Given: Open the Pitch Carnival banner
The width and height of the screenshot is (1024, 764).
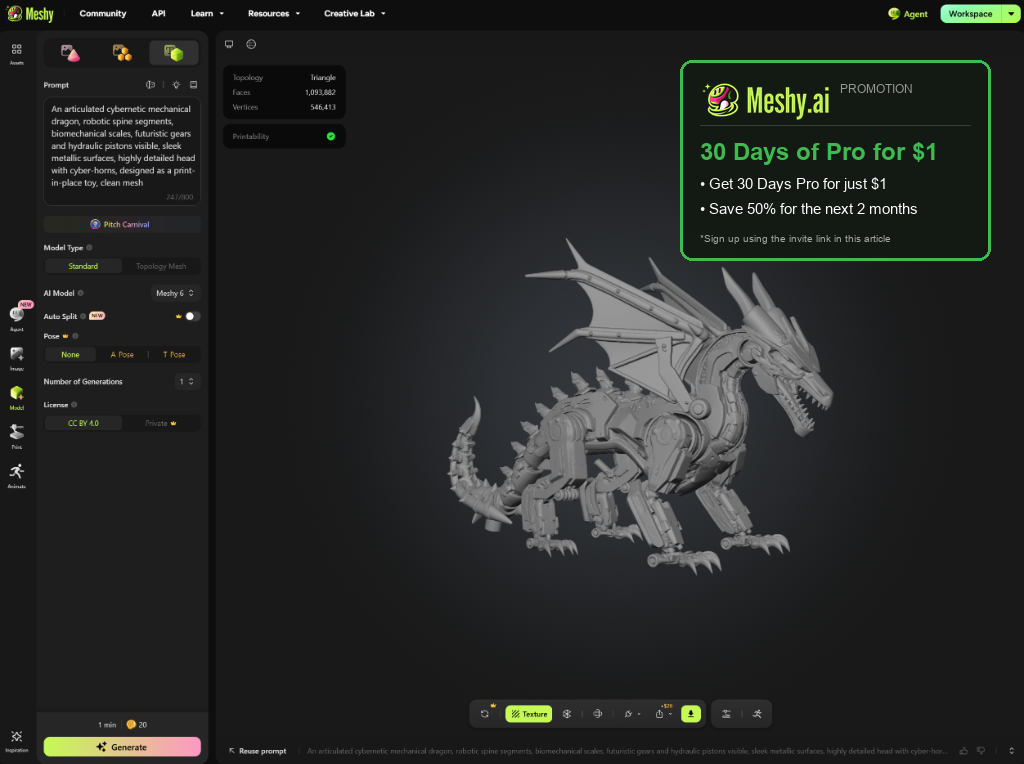Looking at the screenshot, I should [x=122, y=224].
